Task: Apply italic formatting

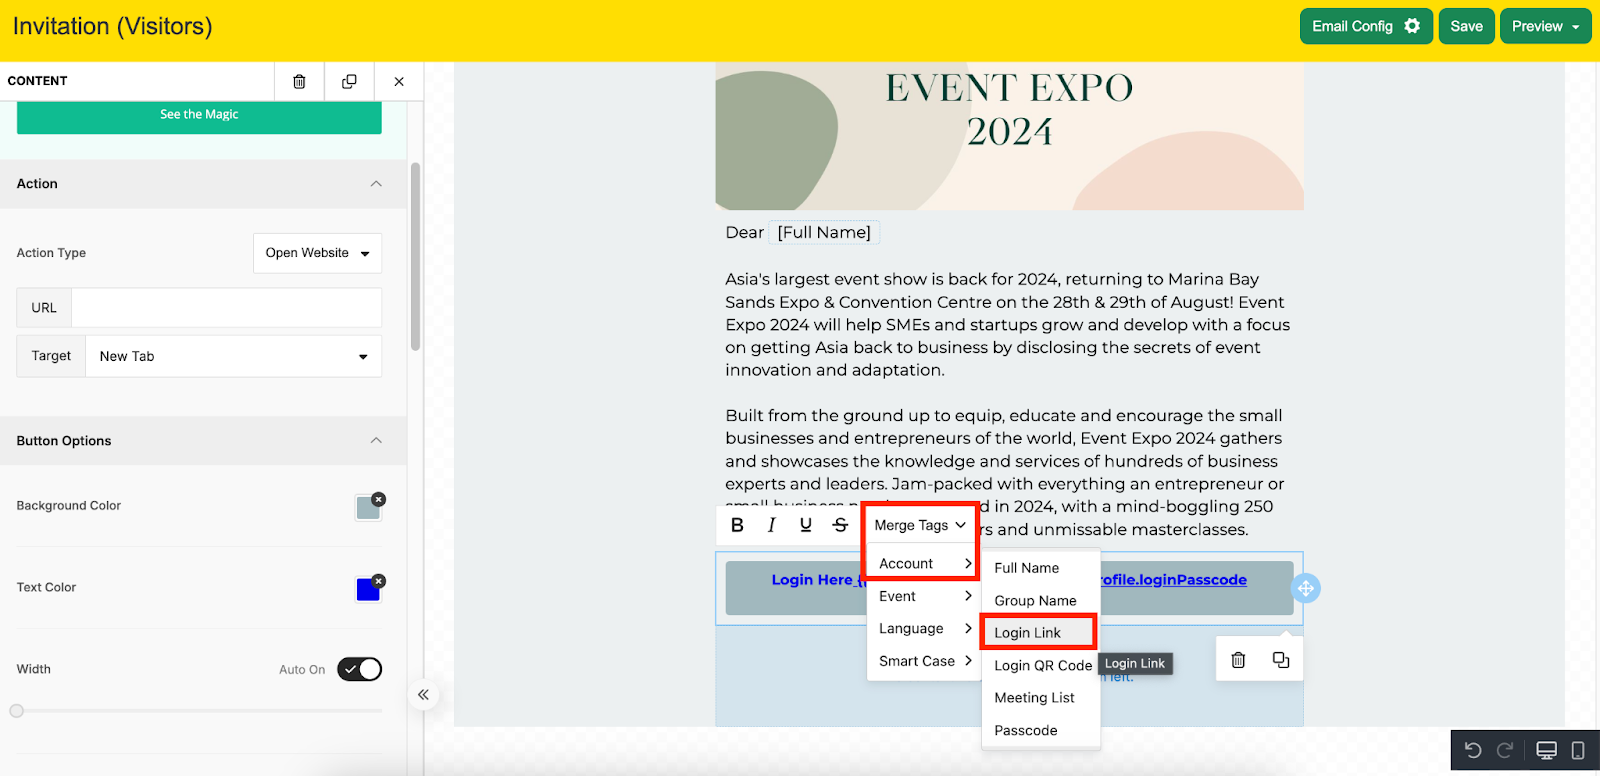Action: pyautogui.click(x=771, y=525)
